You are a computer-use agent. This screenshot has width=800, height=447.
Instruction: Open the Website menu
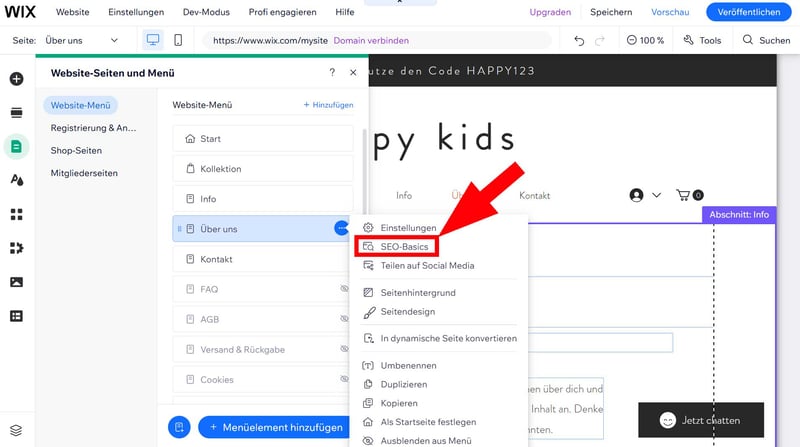pos(72,12)
